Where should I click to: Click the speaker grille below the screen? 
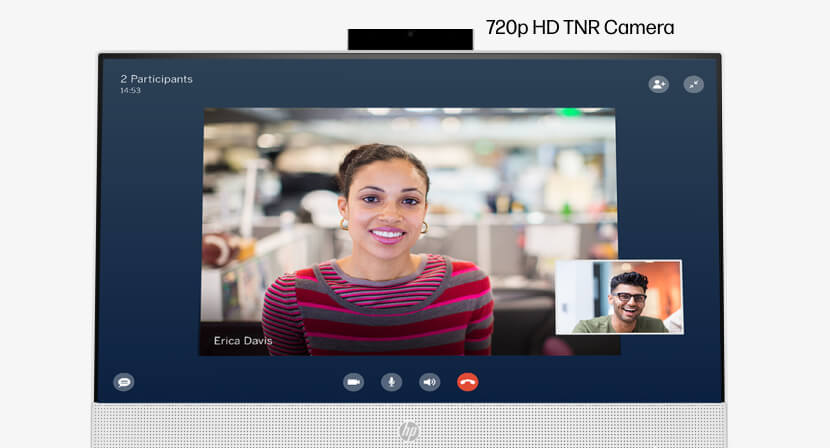pos(250,425)
